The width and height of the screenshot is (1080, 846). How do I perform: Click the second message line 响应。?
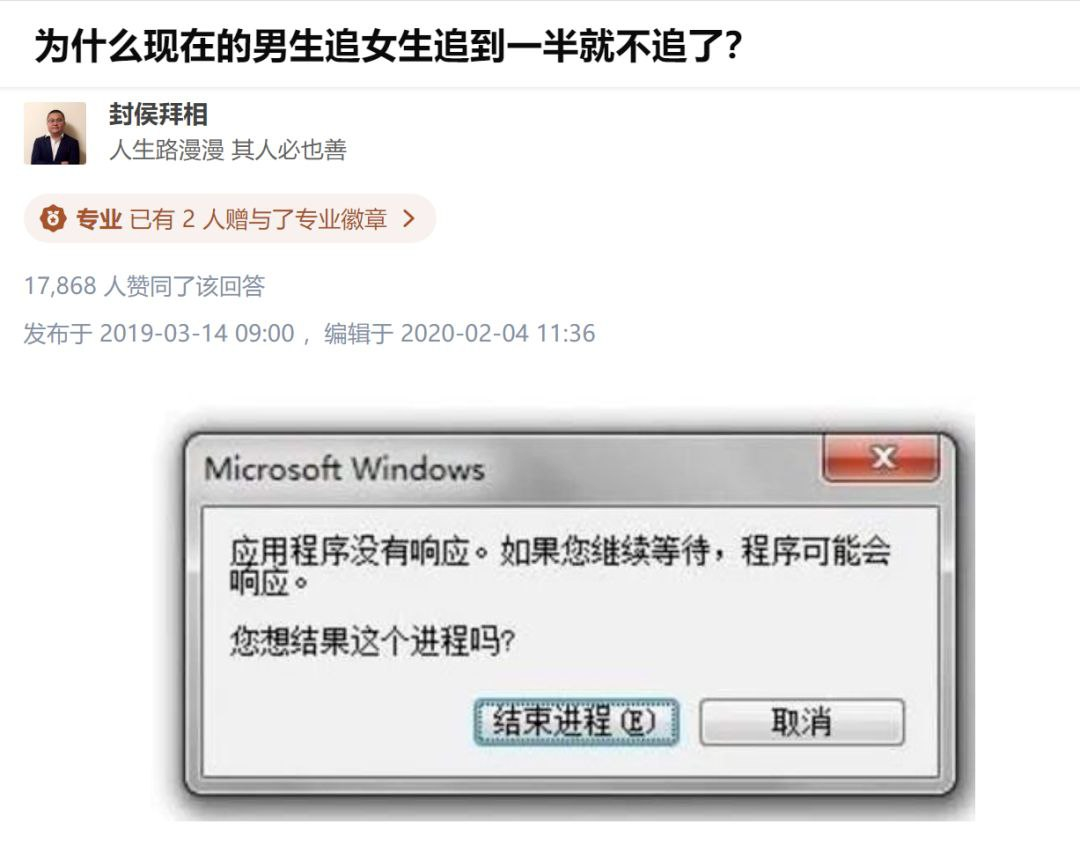click(x=269, y=583)
